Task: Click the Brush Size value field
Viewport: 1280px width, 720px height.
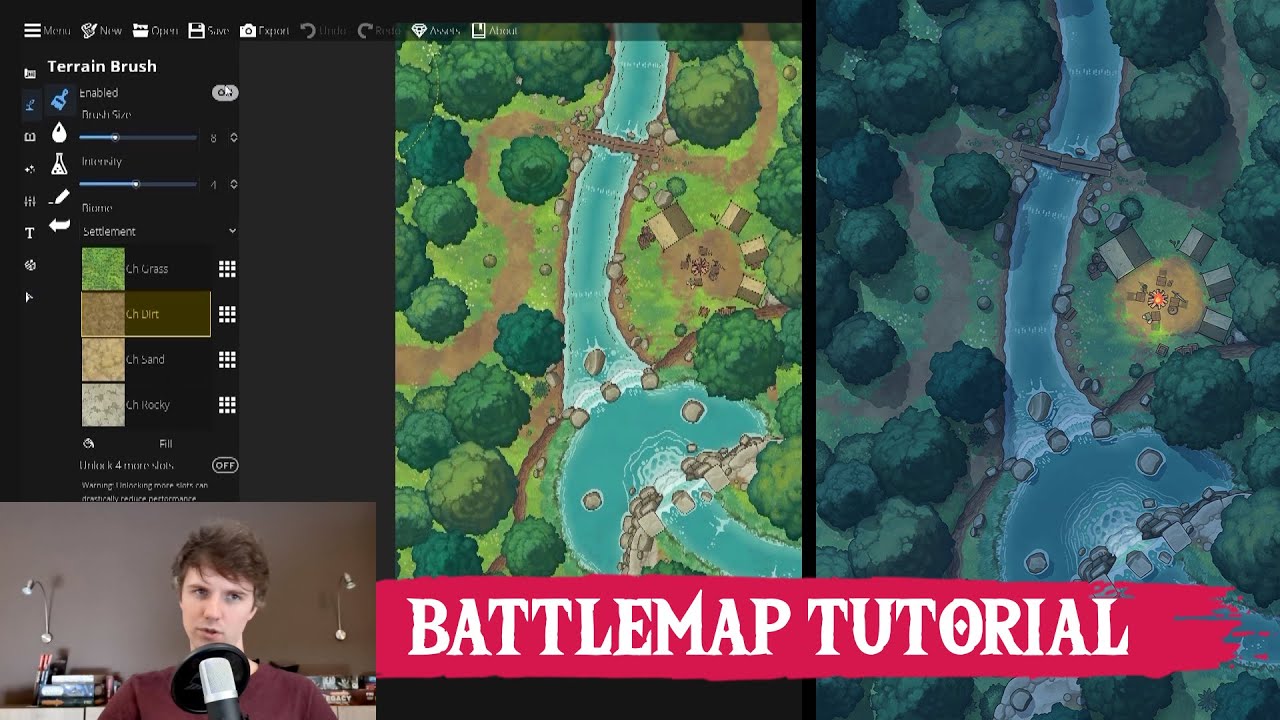Action: (x=213, y=138)
